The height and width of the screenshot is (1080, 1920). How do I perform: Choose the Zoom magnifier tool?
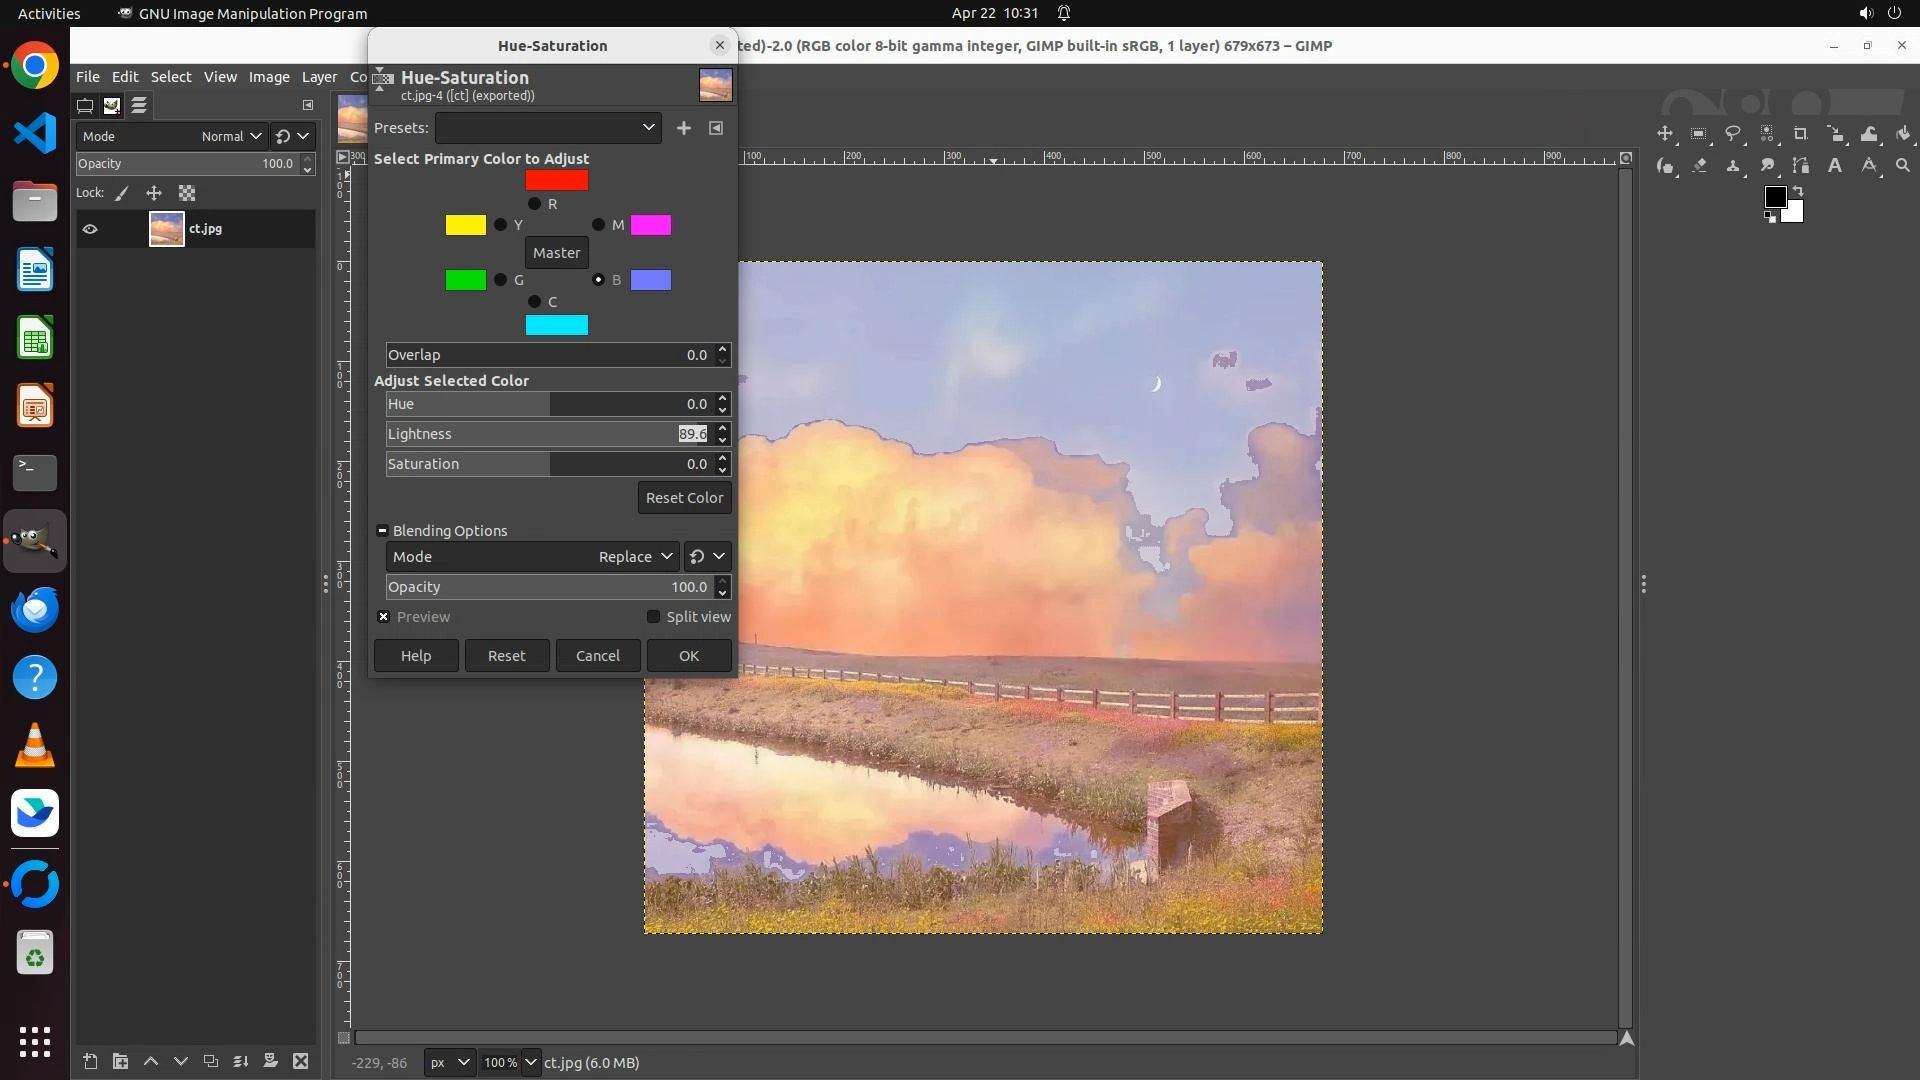click(1903, 166)
